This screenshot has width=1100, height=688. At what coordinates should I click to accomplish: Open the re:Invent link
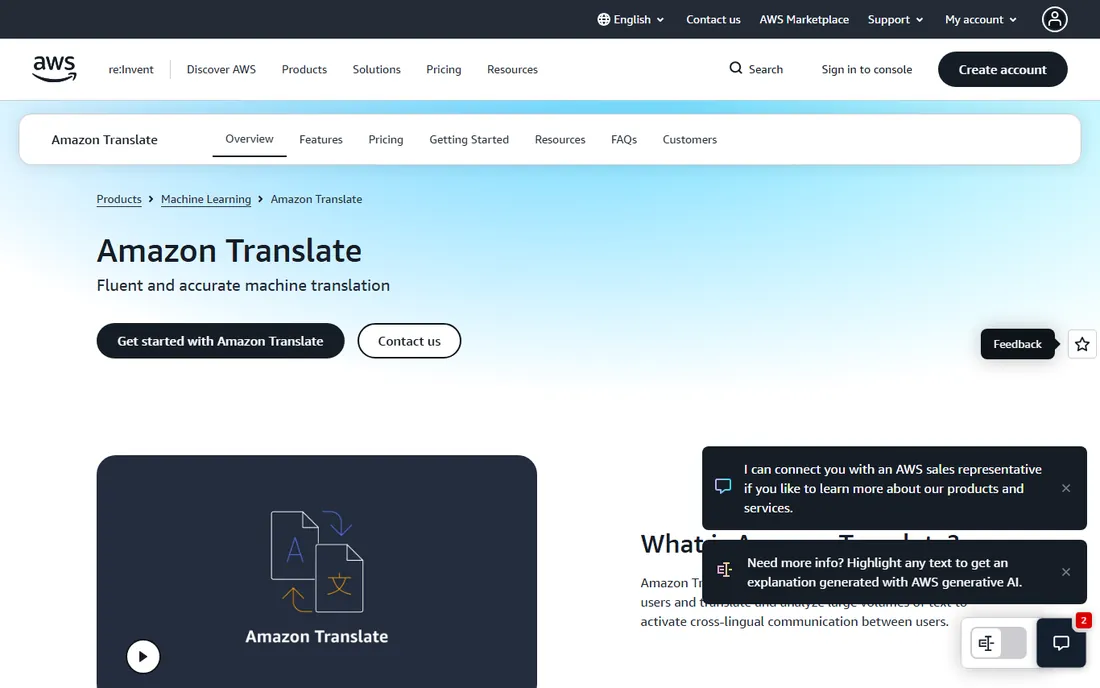(x=130, y=69)
